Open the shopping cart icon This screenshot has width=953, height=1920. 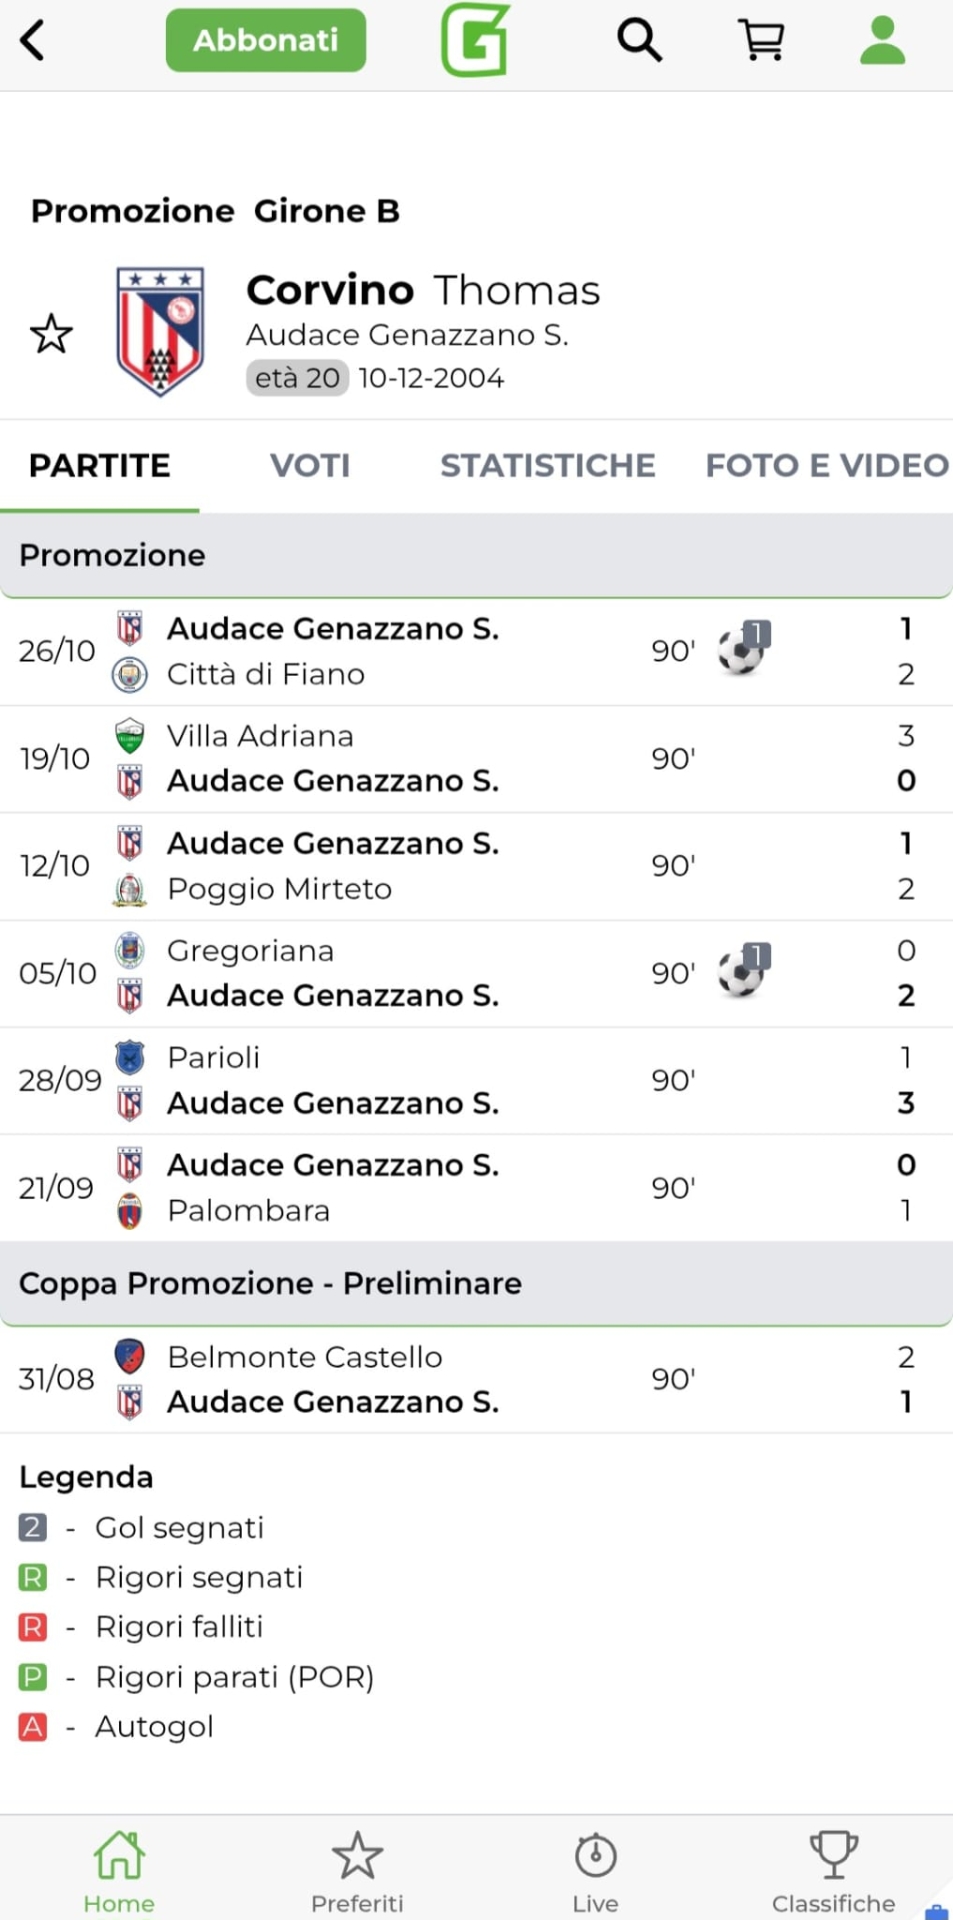(x=762, y=41)
